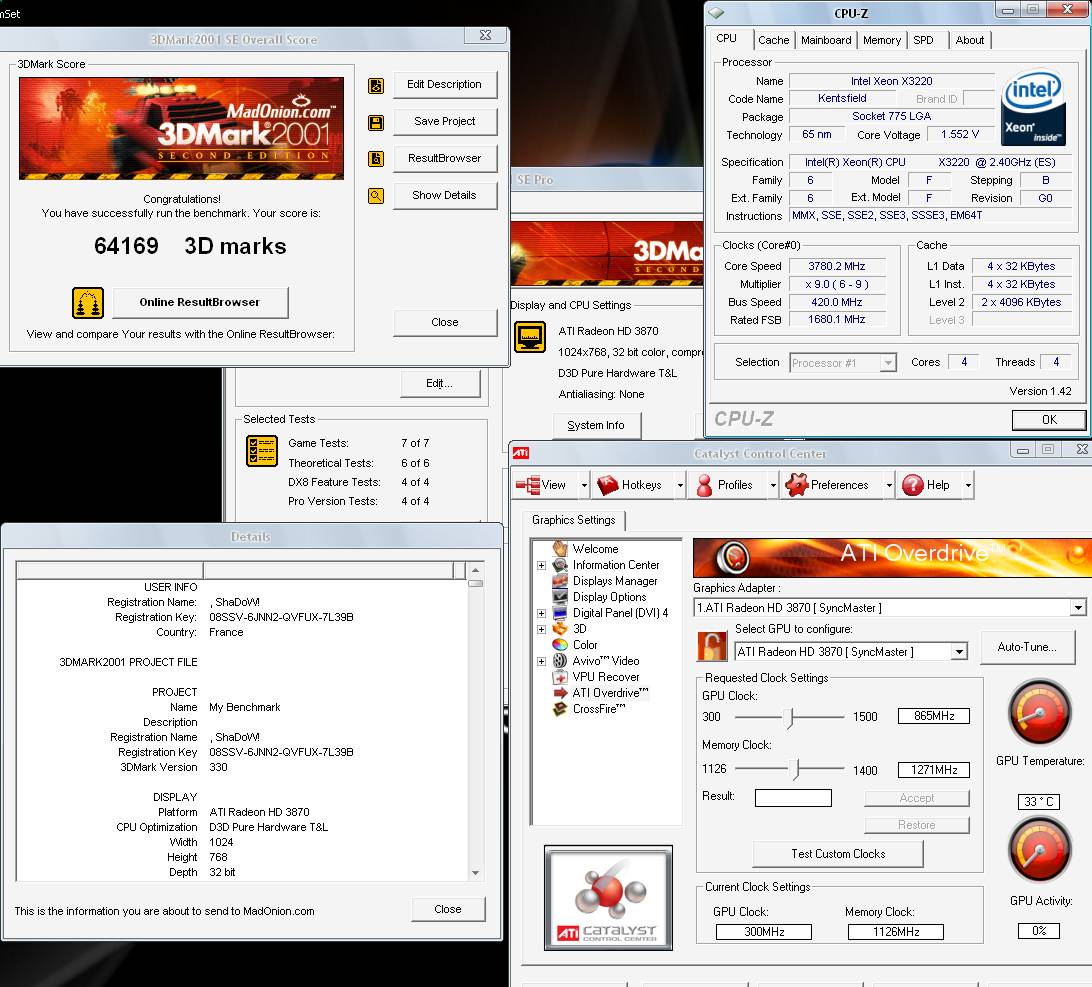1092x987 pixels.
Task: Click the Preferences toolbar icon
Action: coord(796,485)
